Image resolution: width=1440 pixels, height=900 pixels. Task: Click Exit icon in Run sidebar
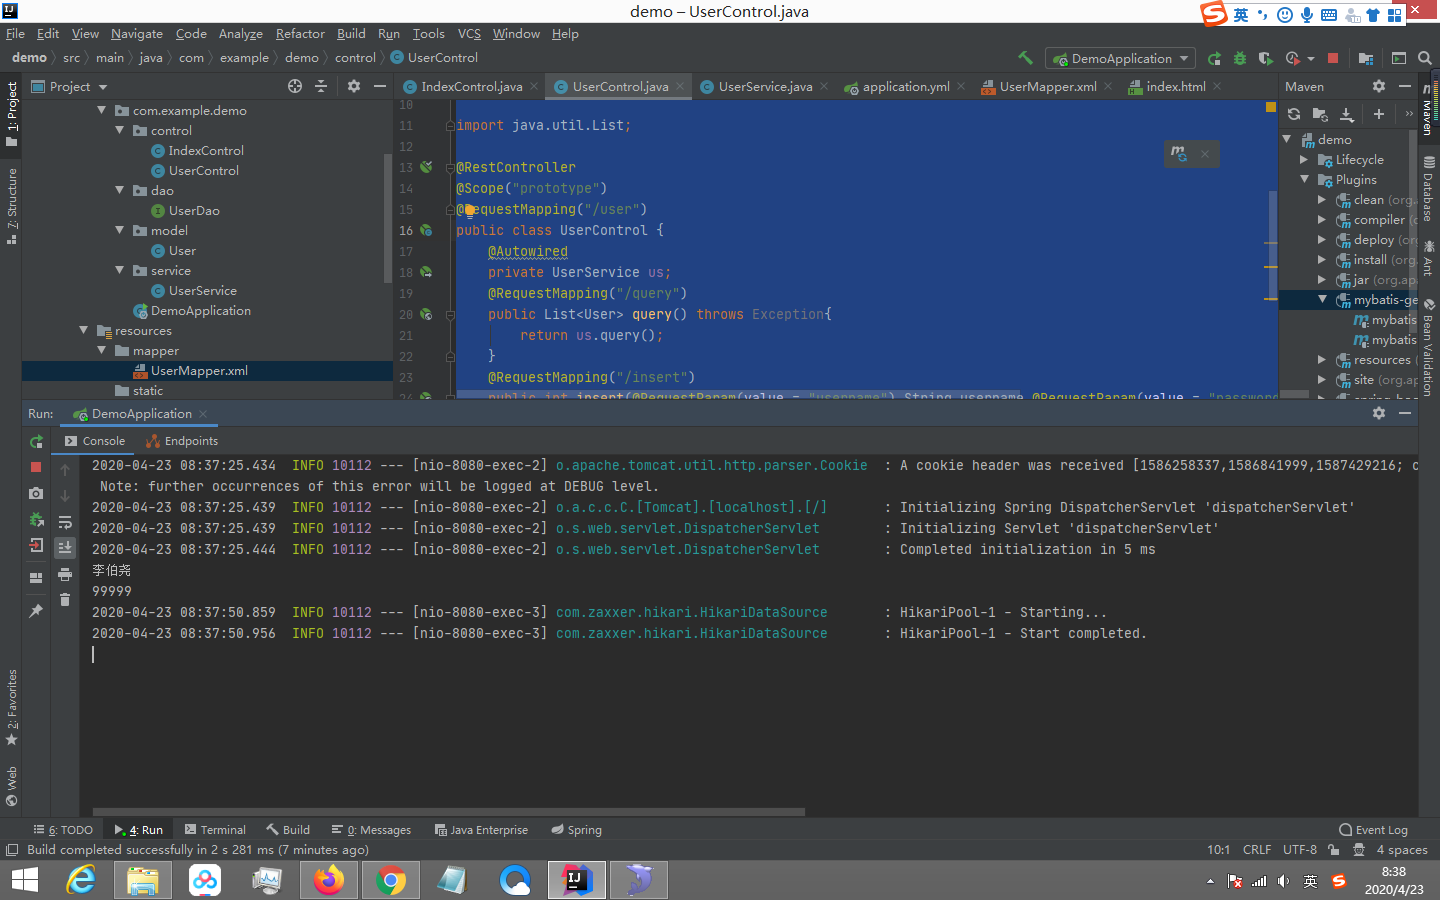click(x=36, y=545)
